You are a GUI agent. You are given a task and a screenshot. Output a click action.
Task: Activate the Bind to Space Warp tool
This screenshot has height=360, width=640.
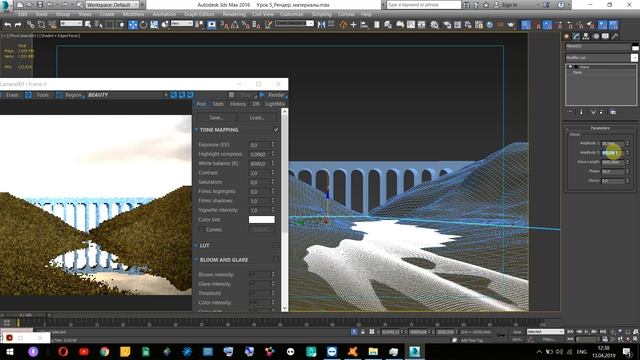pyautogui.click(x=52, y=24)
